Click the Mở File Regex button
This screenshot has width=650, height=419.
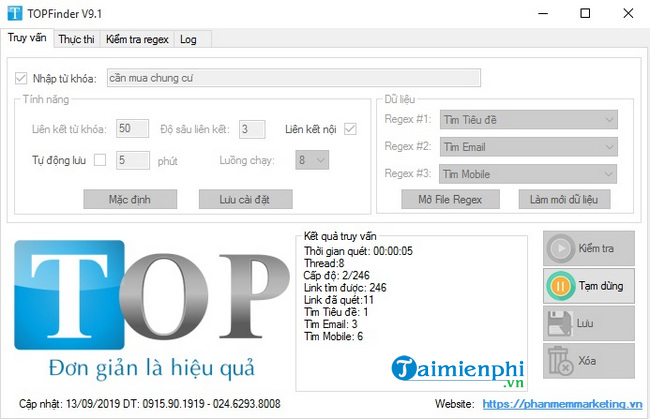(x=450, y=199)
